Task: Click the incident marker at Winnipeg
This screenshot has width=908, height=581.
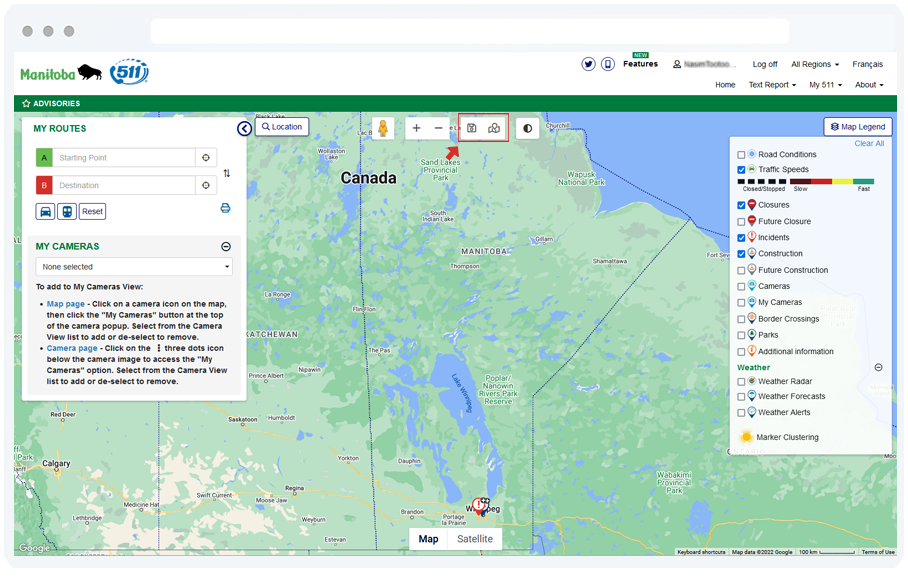Action: [x=478, y=505]
